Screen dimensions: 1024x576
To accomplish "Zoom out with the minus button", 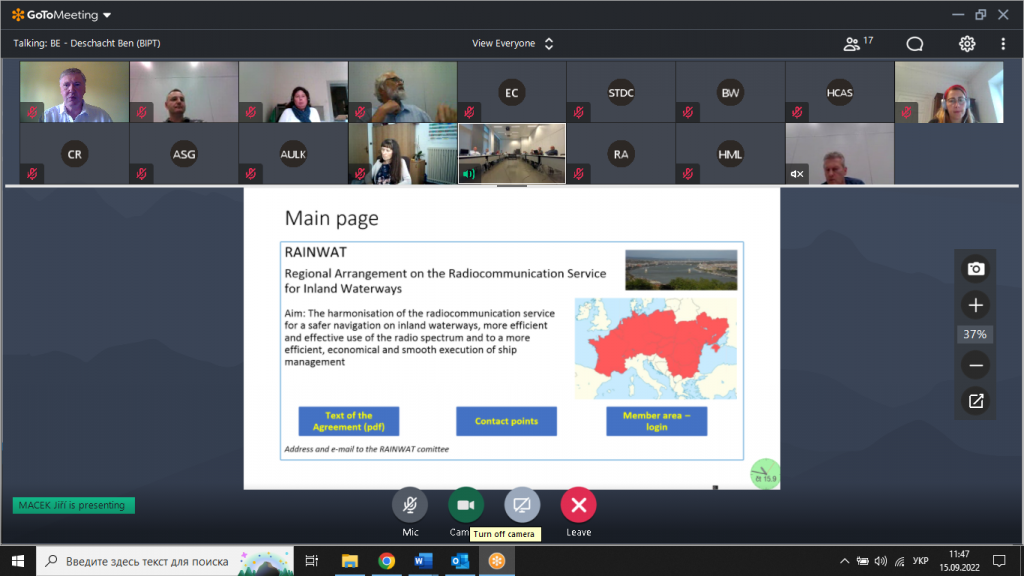I will point(976,366).
